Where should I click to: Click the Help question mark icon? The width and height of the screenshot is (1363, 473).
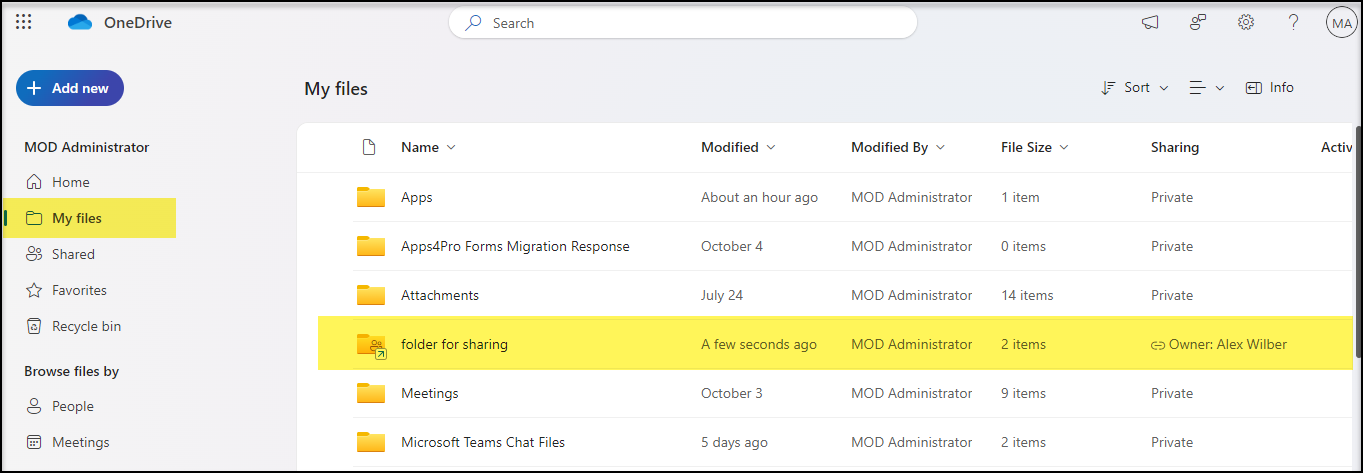[x=1293, y=23]
